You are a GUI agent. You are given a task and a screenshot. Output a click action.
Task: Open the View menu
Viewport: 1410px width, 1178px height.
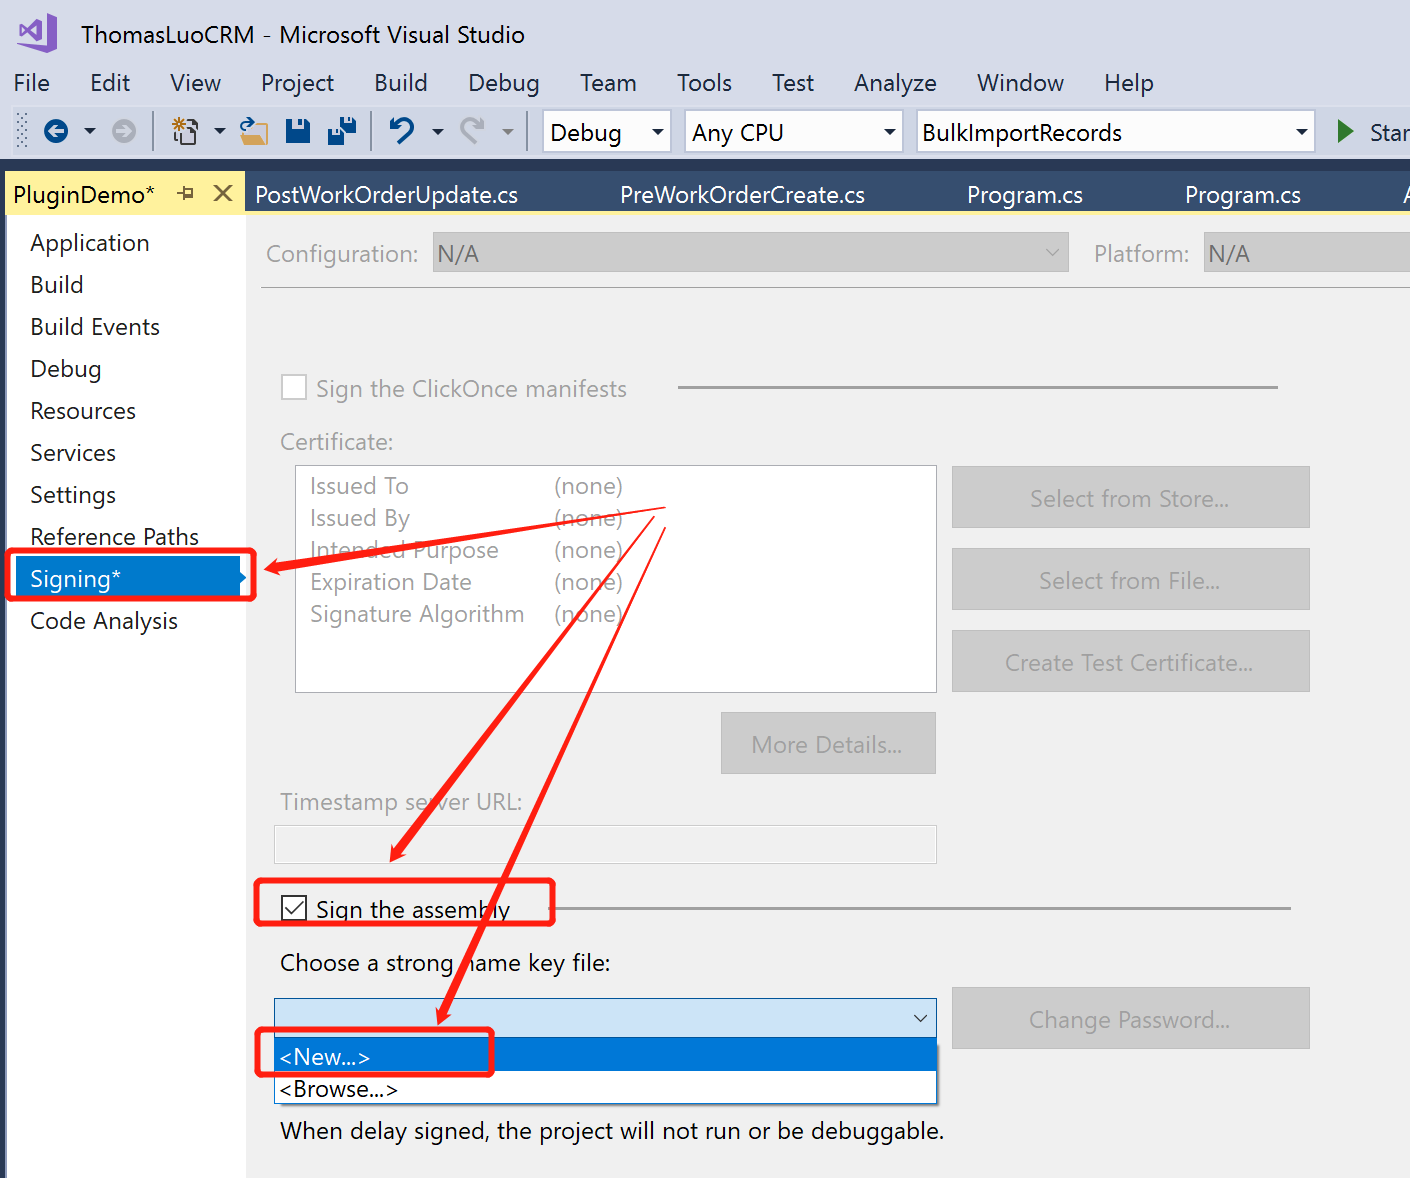(195, 83)
